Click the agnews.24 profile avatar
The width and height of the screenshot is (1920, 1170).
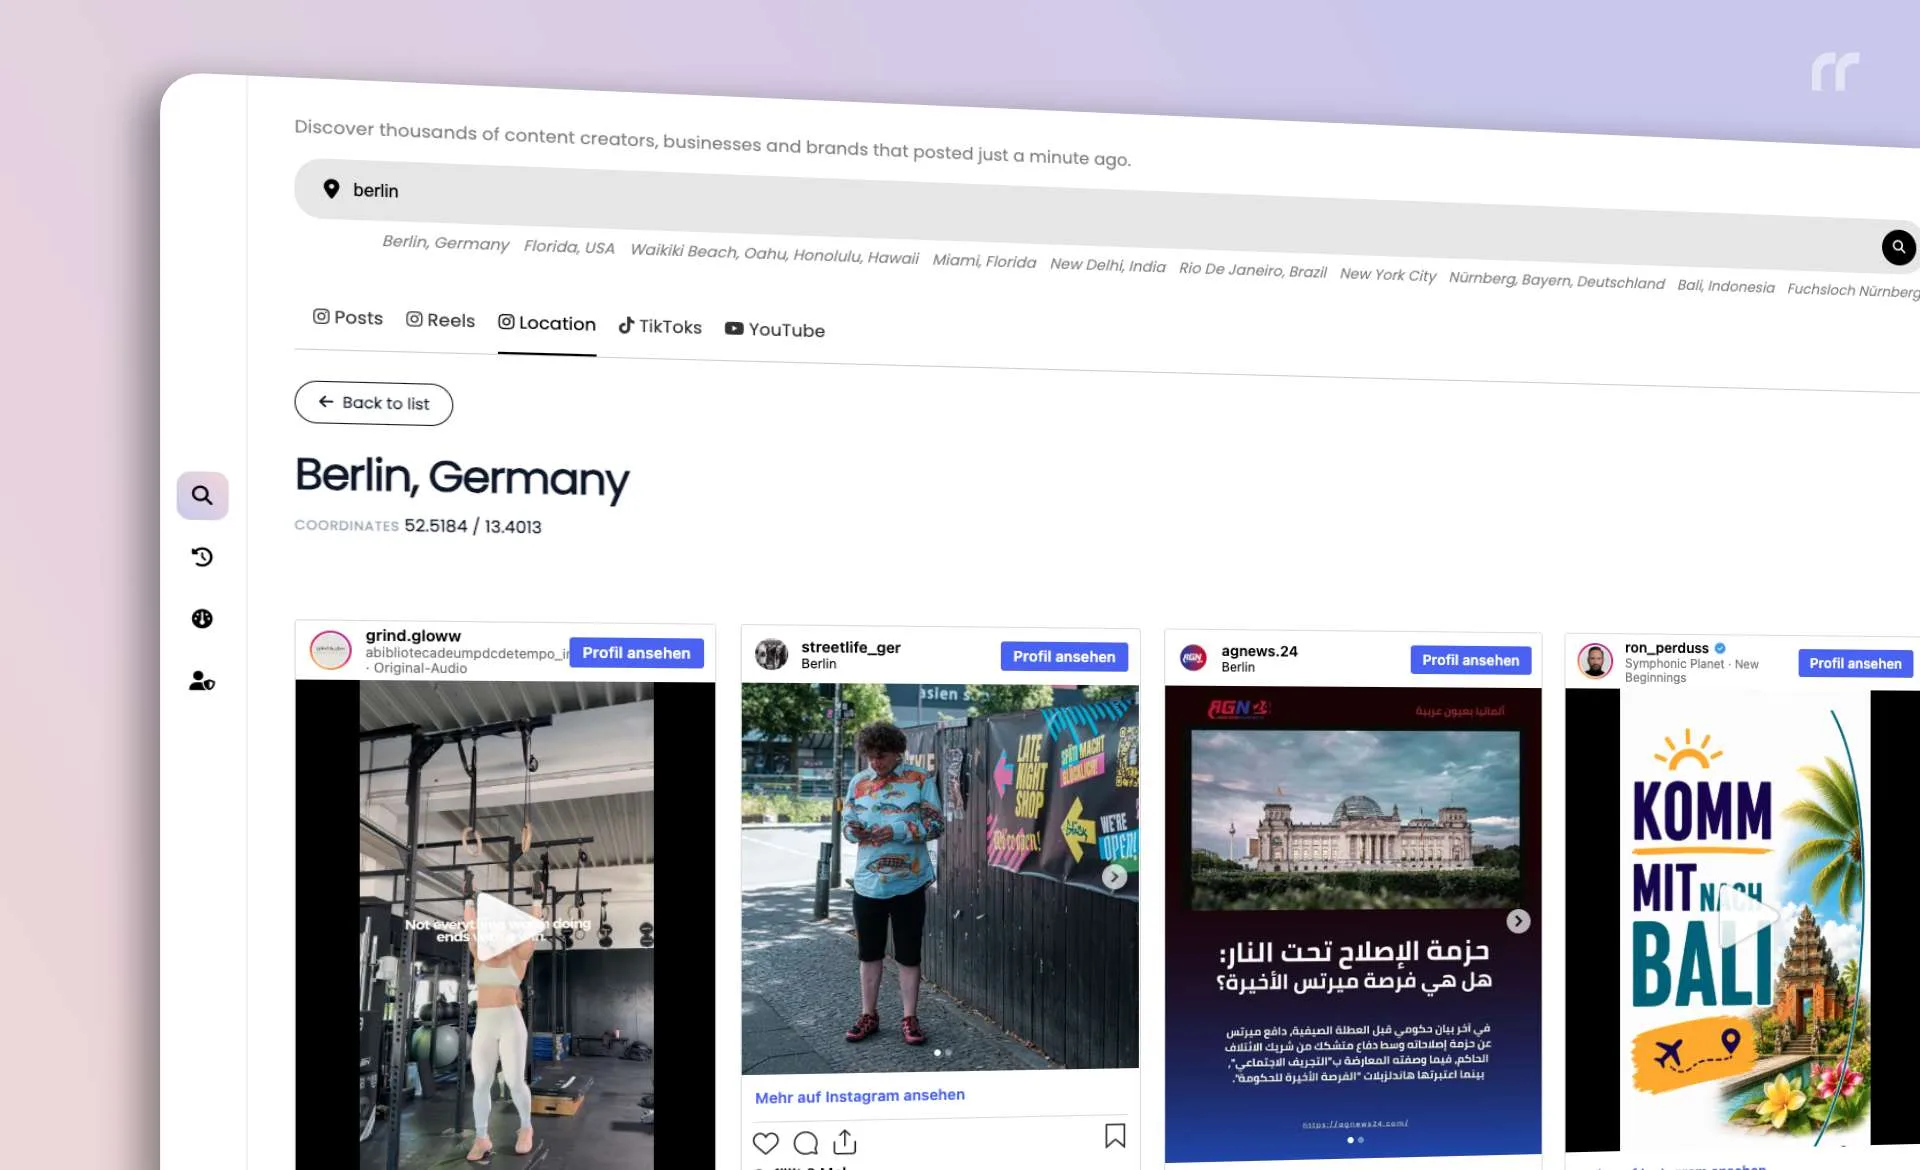pyautogui.click(x=1193, y=657)
